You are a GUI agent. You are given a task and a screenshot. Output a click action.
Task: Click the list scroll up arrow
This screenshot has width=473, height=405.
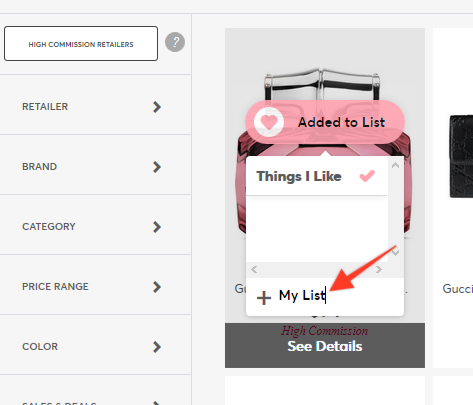pos(395,165)
